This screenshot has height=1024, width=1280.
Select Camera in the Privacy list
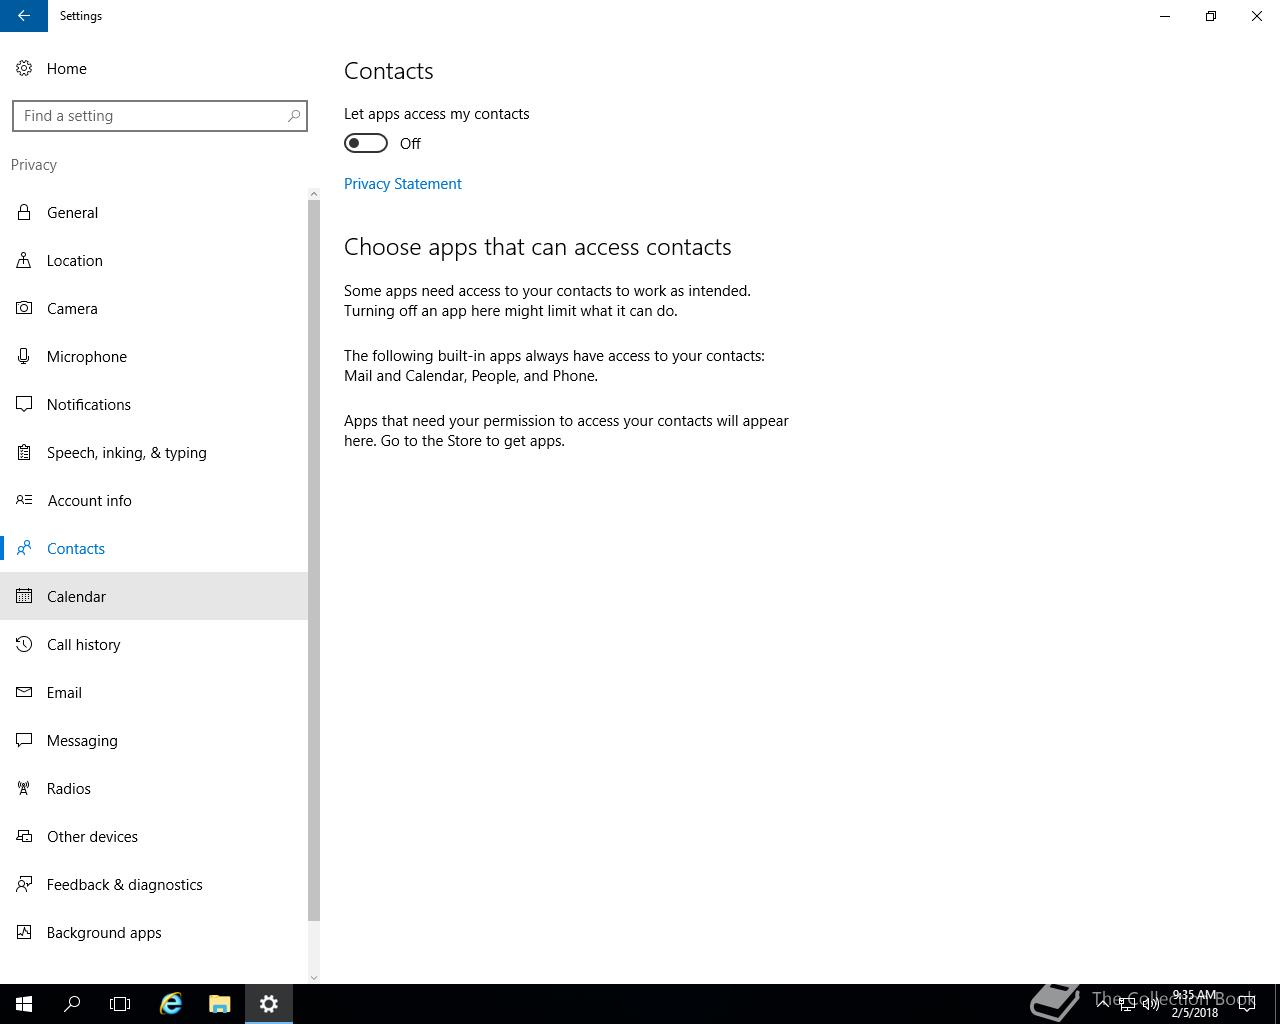pos(154,308)
